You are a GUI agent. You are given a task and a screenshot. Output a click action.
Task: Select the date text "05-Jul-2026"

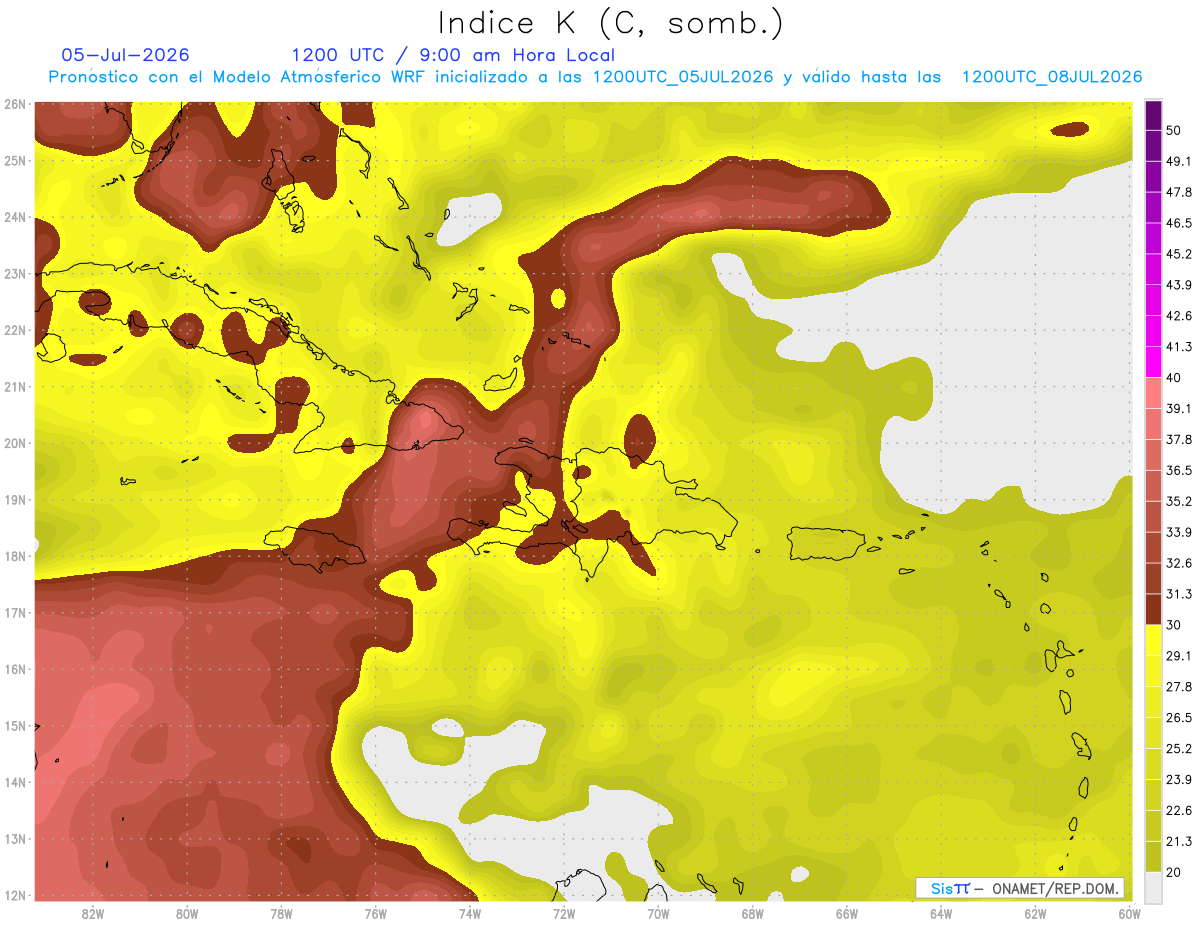pos(126,55)
